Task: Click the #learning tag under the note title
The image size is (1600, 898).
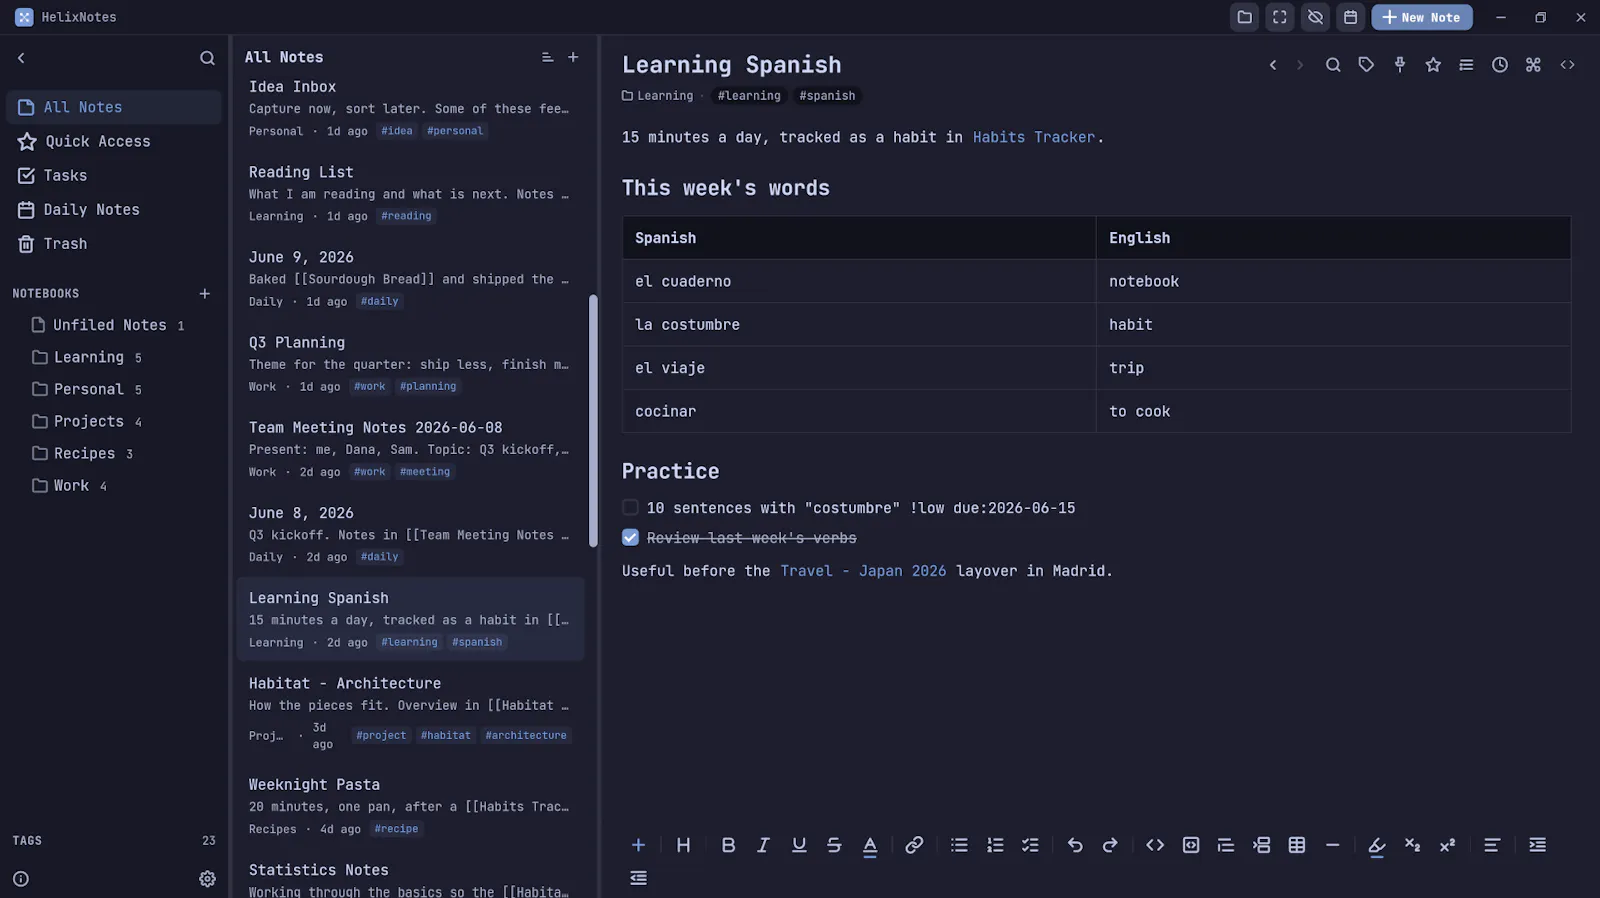Action: tap(749, 96)
